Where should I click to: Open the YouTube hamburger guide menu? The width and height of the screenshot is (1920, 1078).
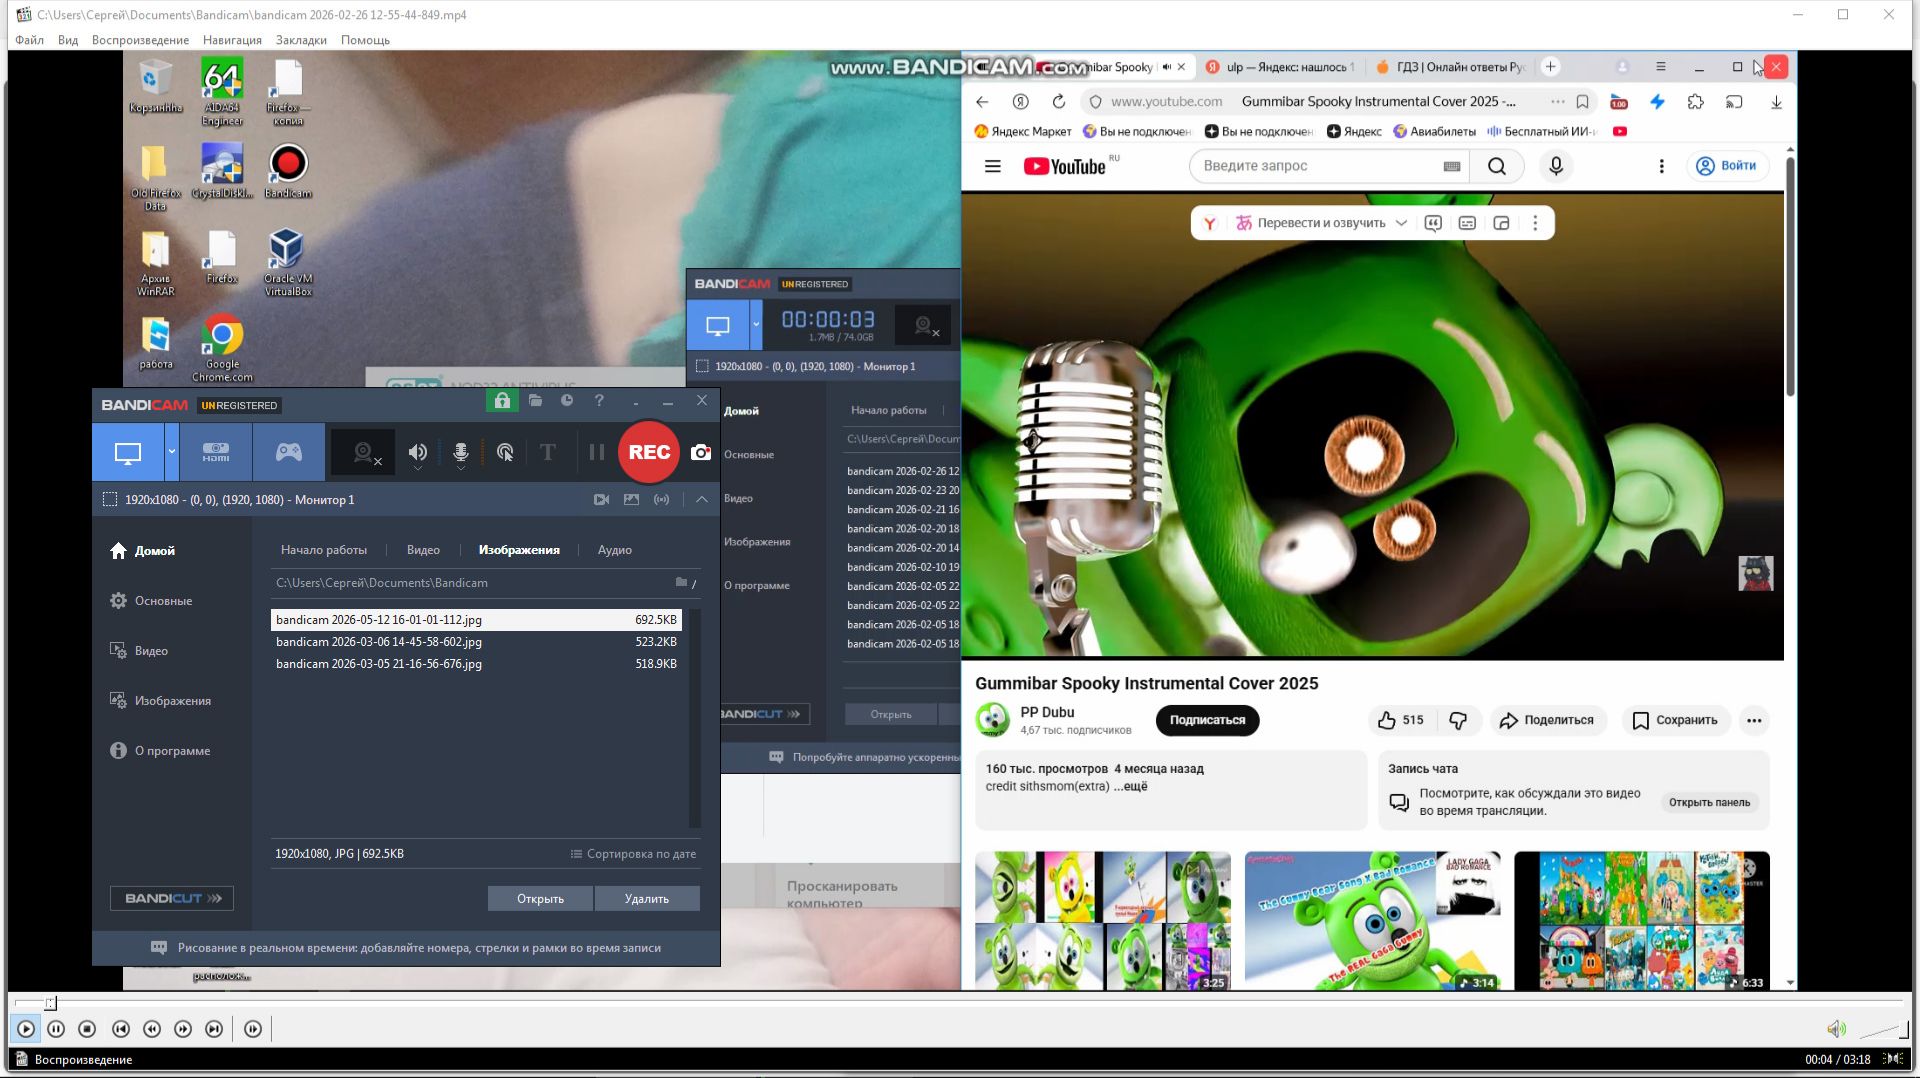[x=993, y=166]
